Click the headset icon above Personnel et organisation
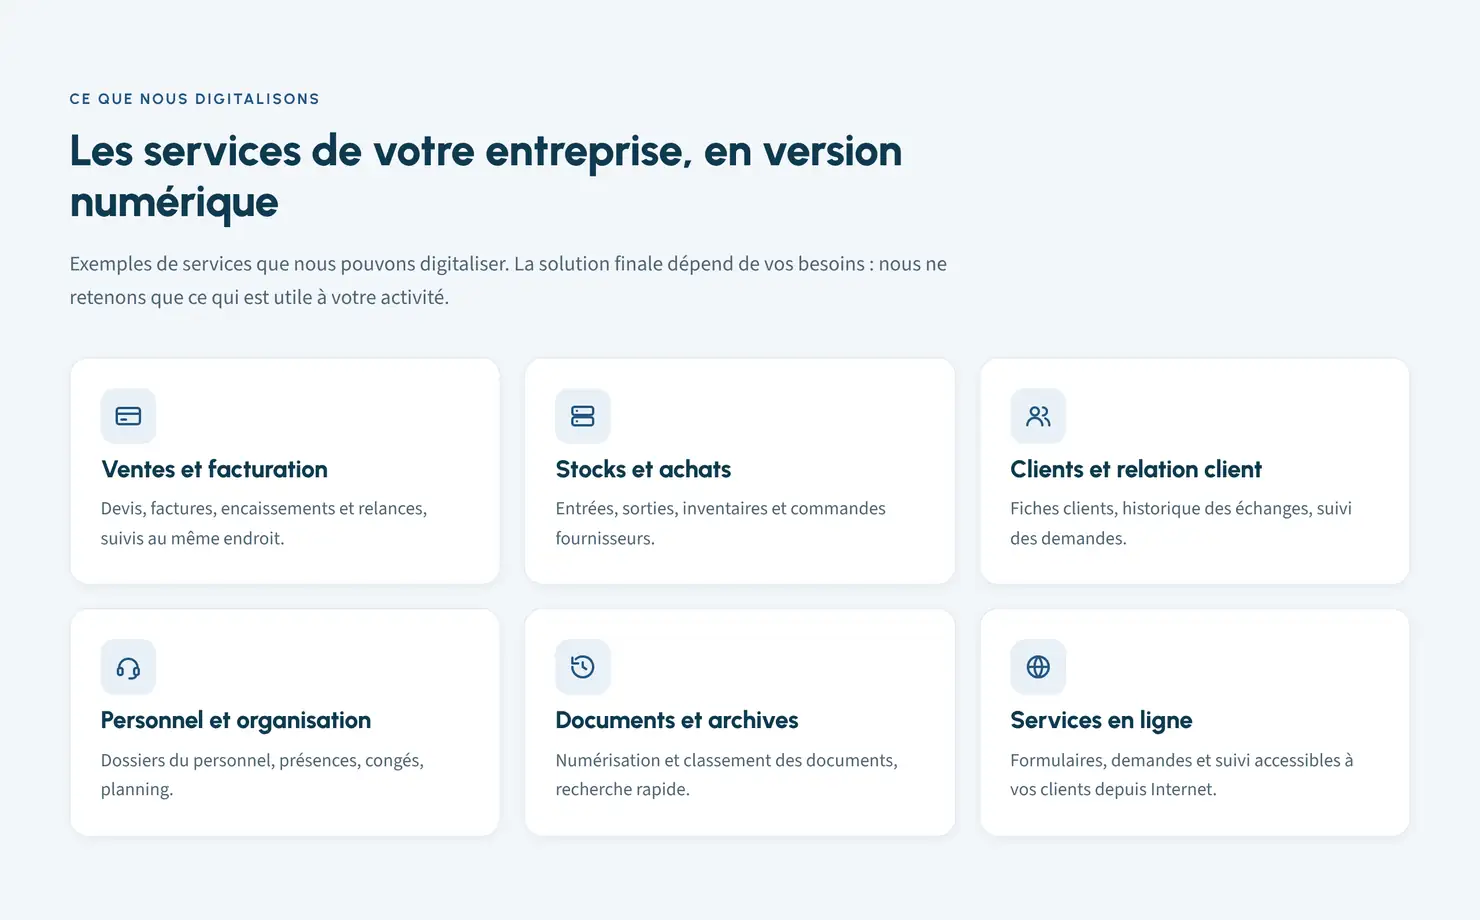 [x=128, y=667]
